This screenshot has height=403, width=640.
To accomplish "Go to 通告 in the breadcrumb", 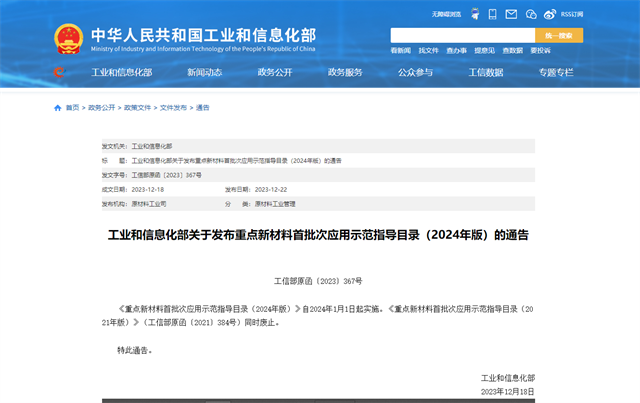I will (x=202, y=108).
